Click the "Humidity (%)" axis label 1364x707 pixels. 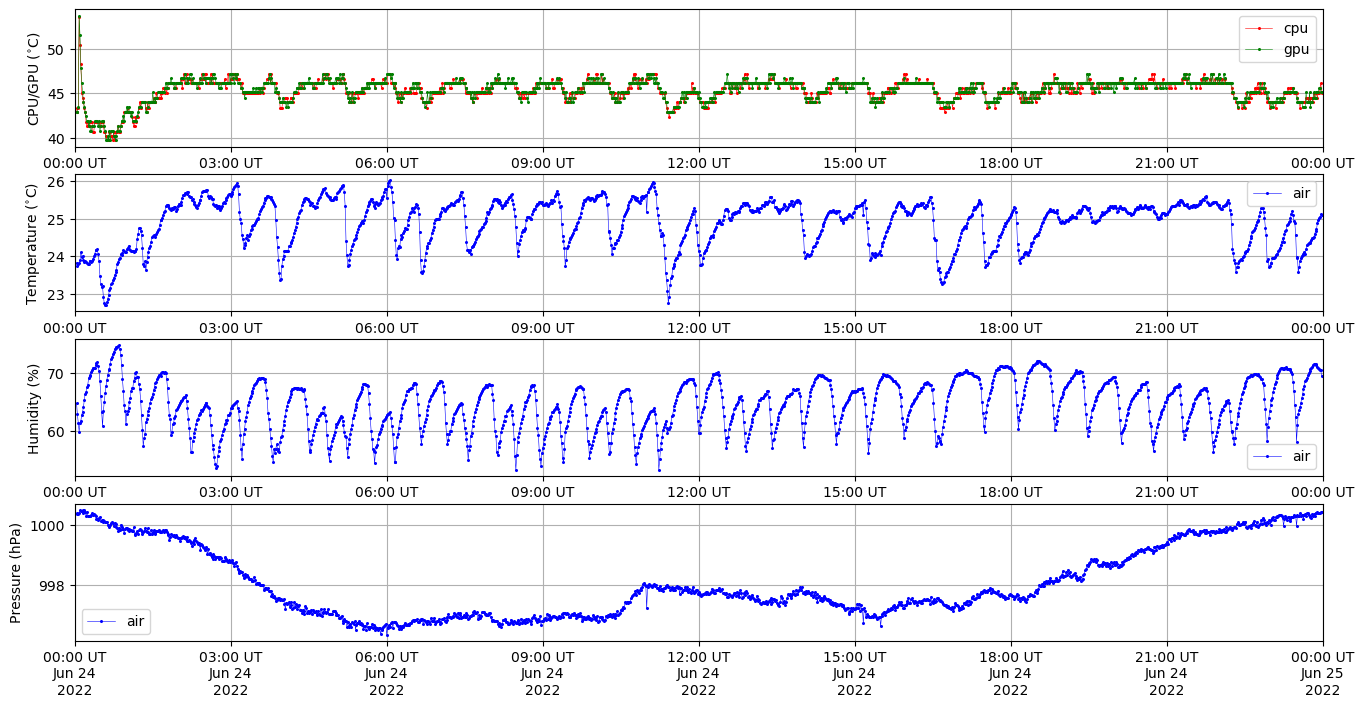coord(33,407)
